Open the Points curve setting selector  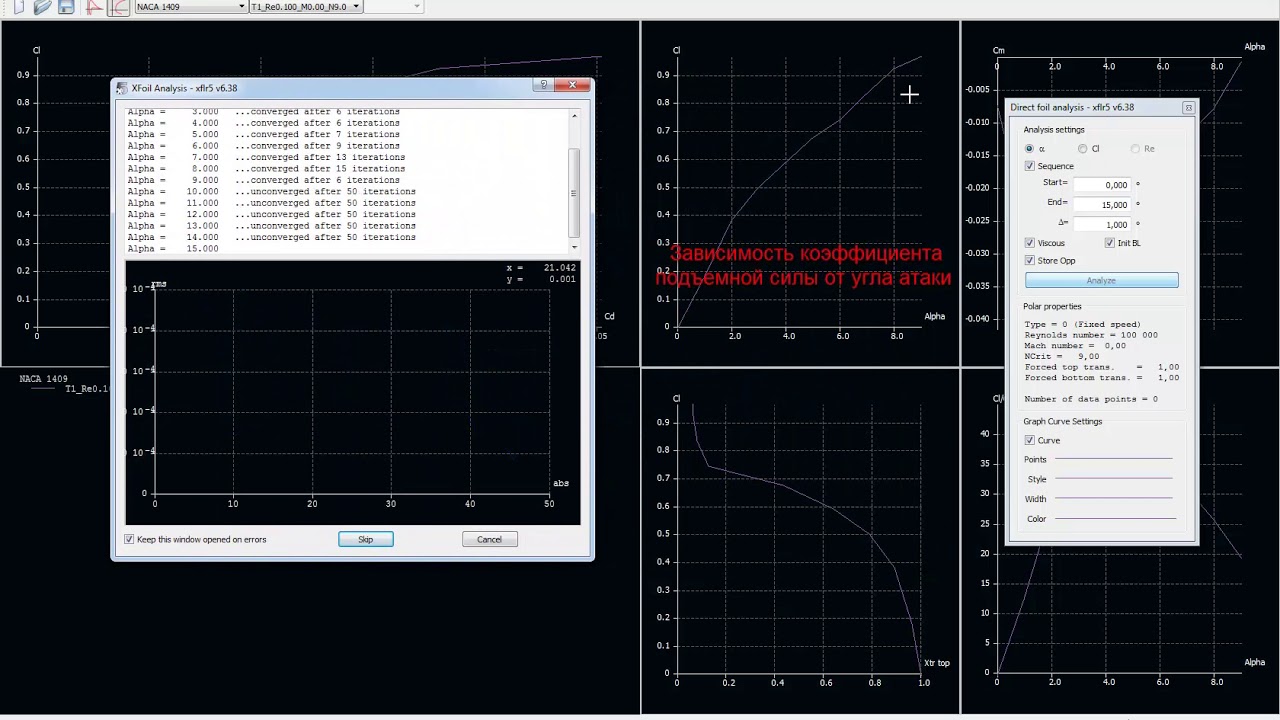click(1114, 459)
